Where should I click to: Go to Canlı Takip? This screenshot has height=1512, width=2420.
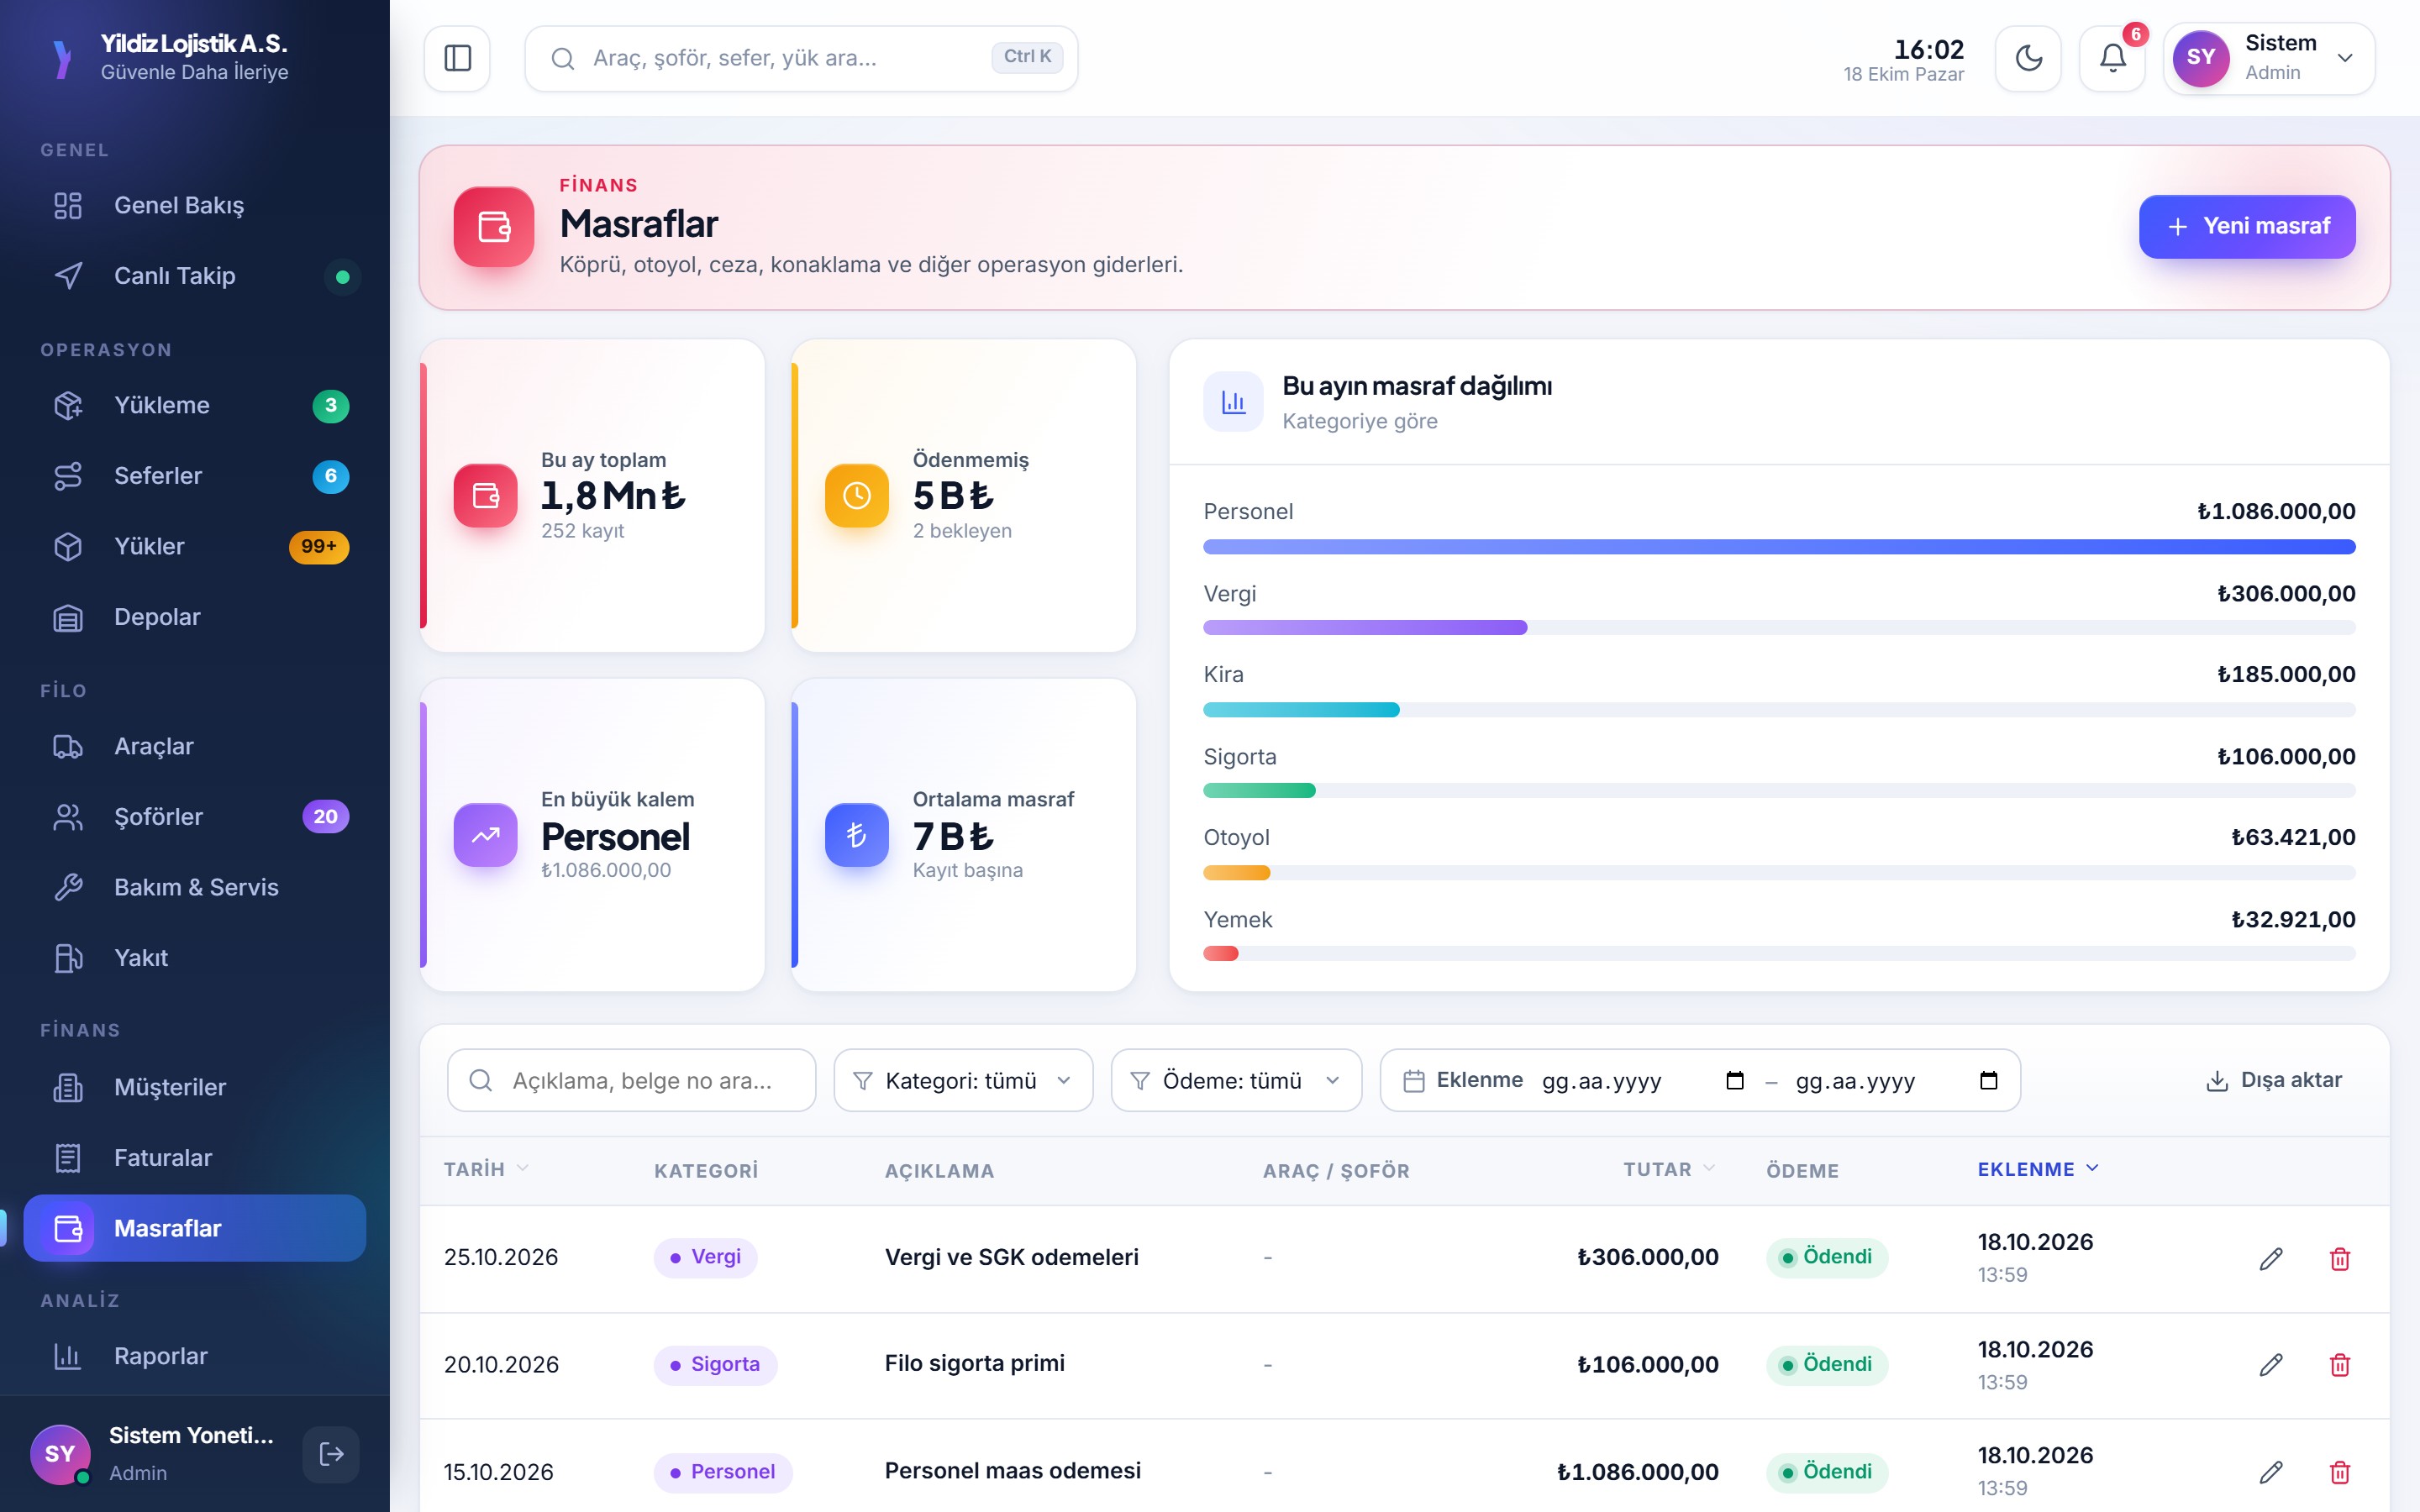pyautogui.click(x=195, y=276)
